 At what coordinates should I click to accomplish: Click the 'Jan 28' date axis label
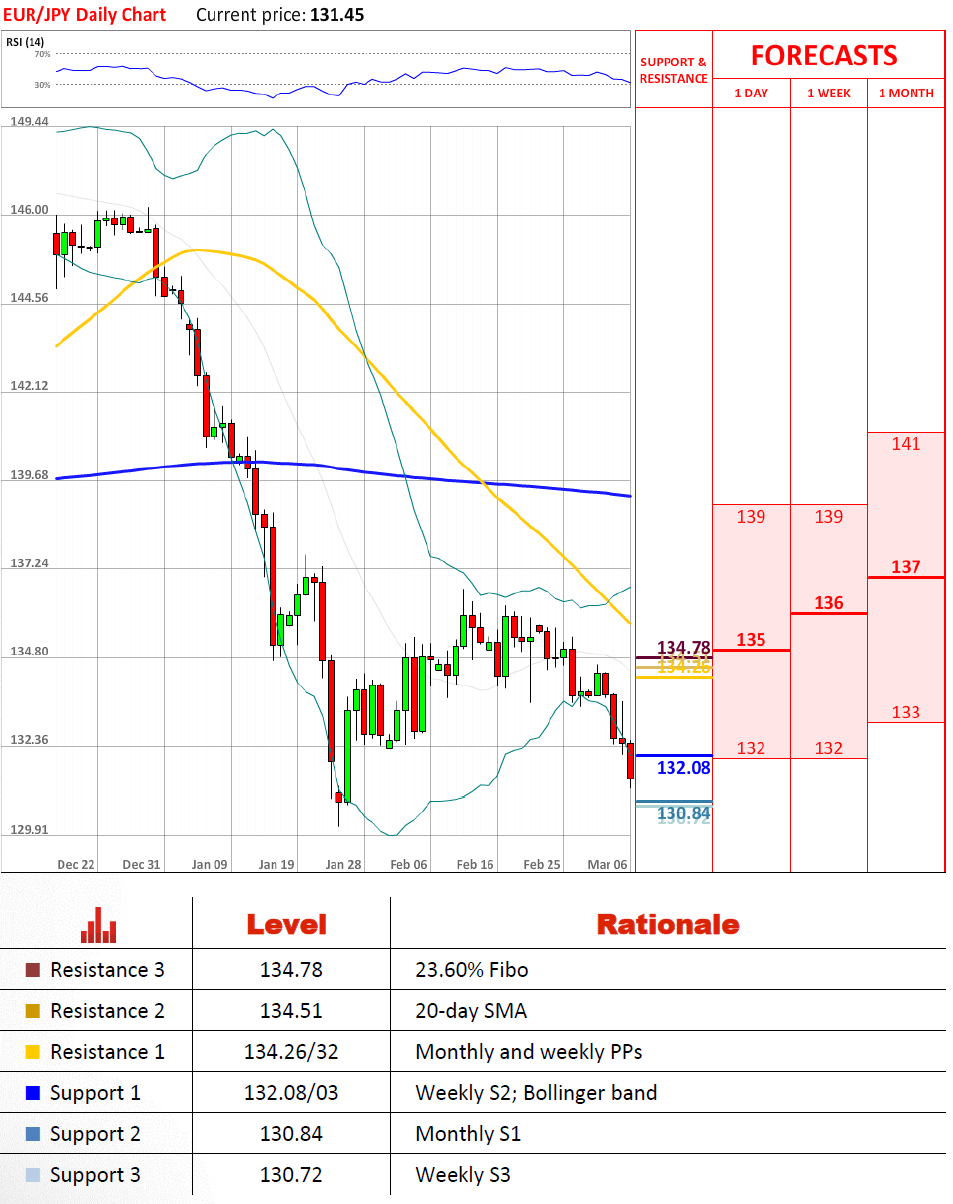343,865
